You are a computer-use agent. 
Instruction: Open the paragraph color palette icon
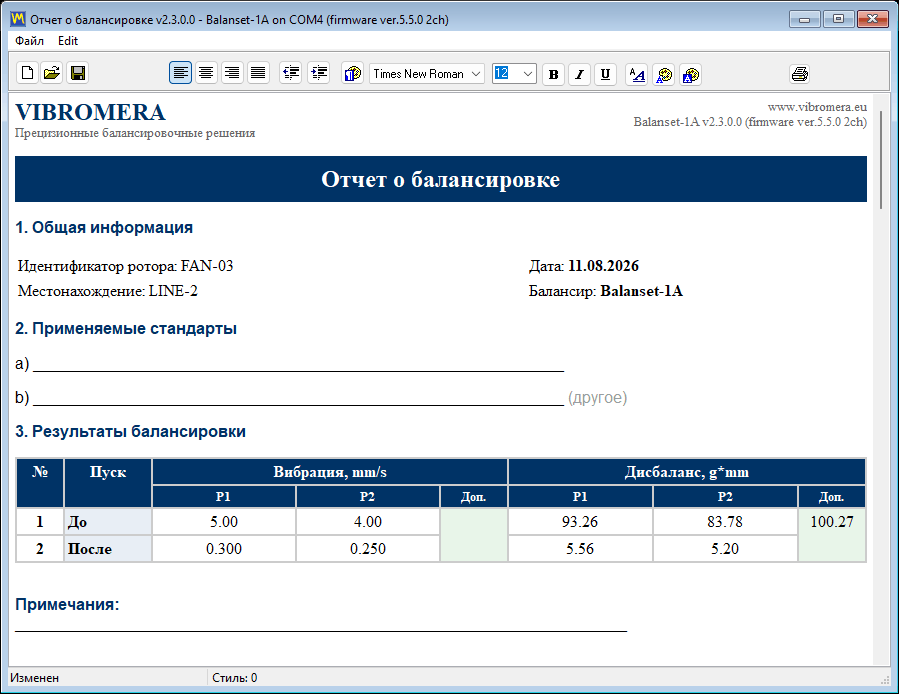tap(353, 74)
